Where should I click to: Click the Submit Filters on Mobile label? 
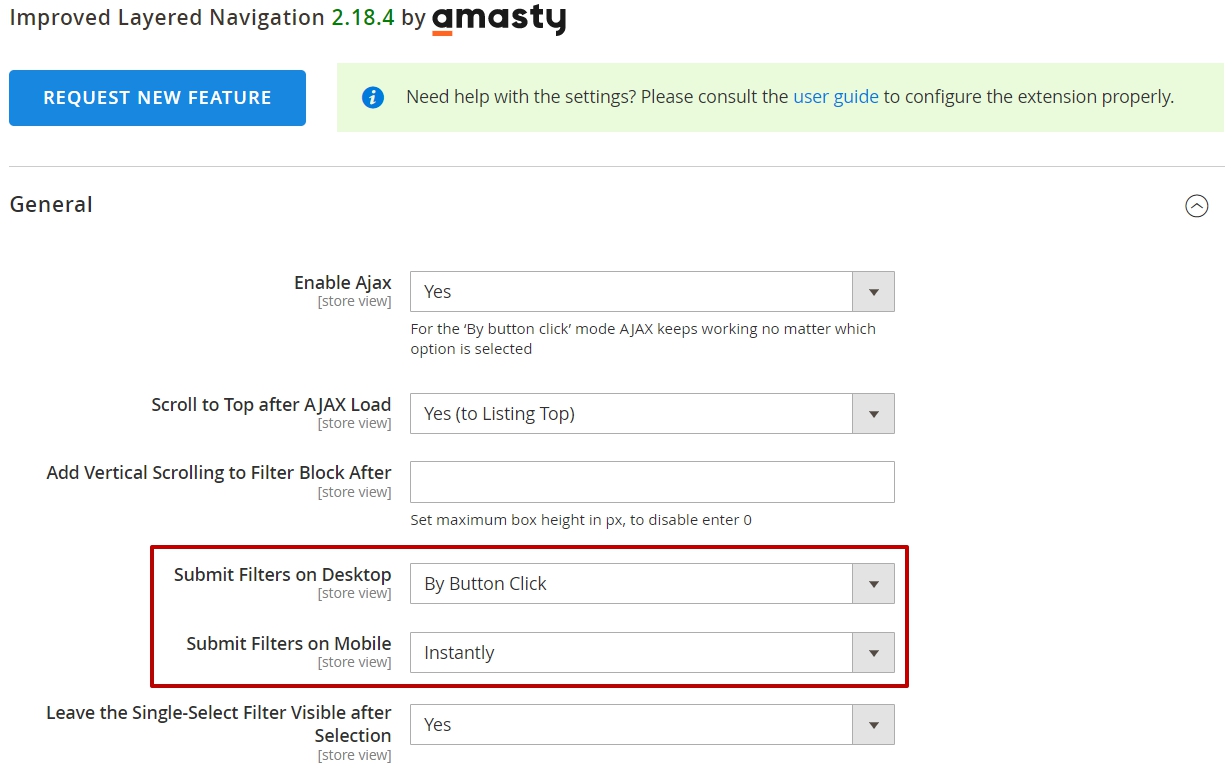coord(289,644)
